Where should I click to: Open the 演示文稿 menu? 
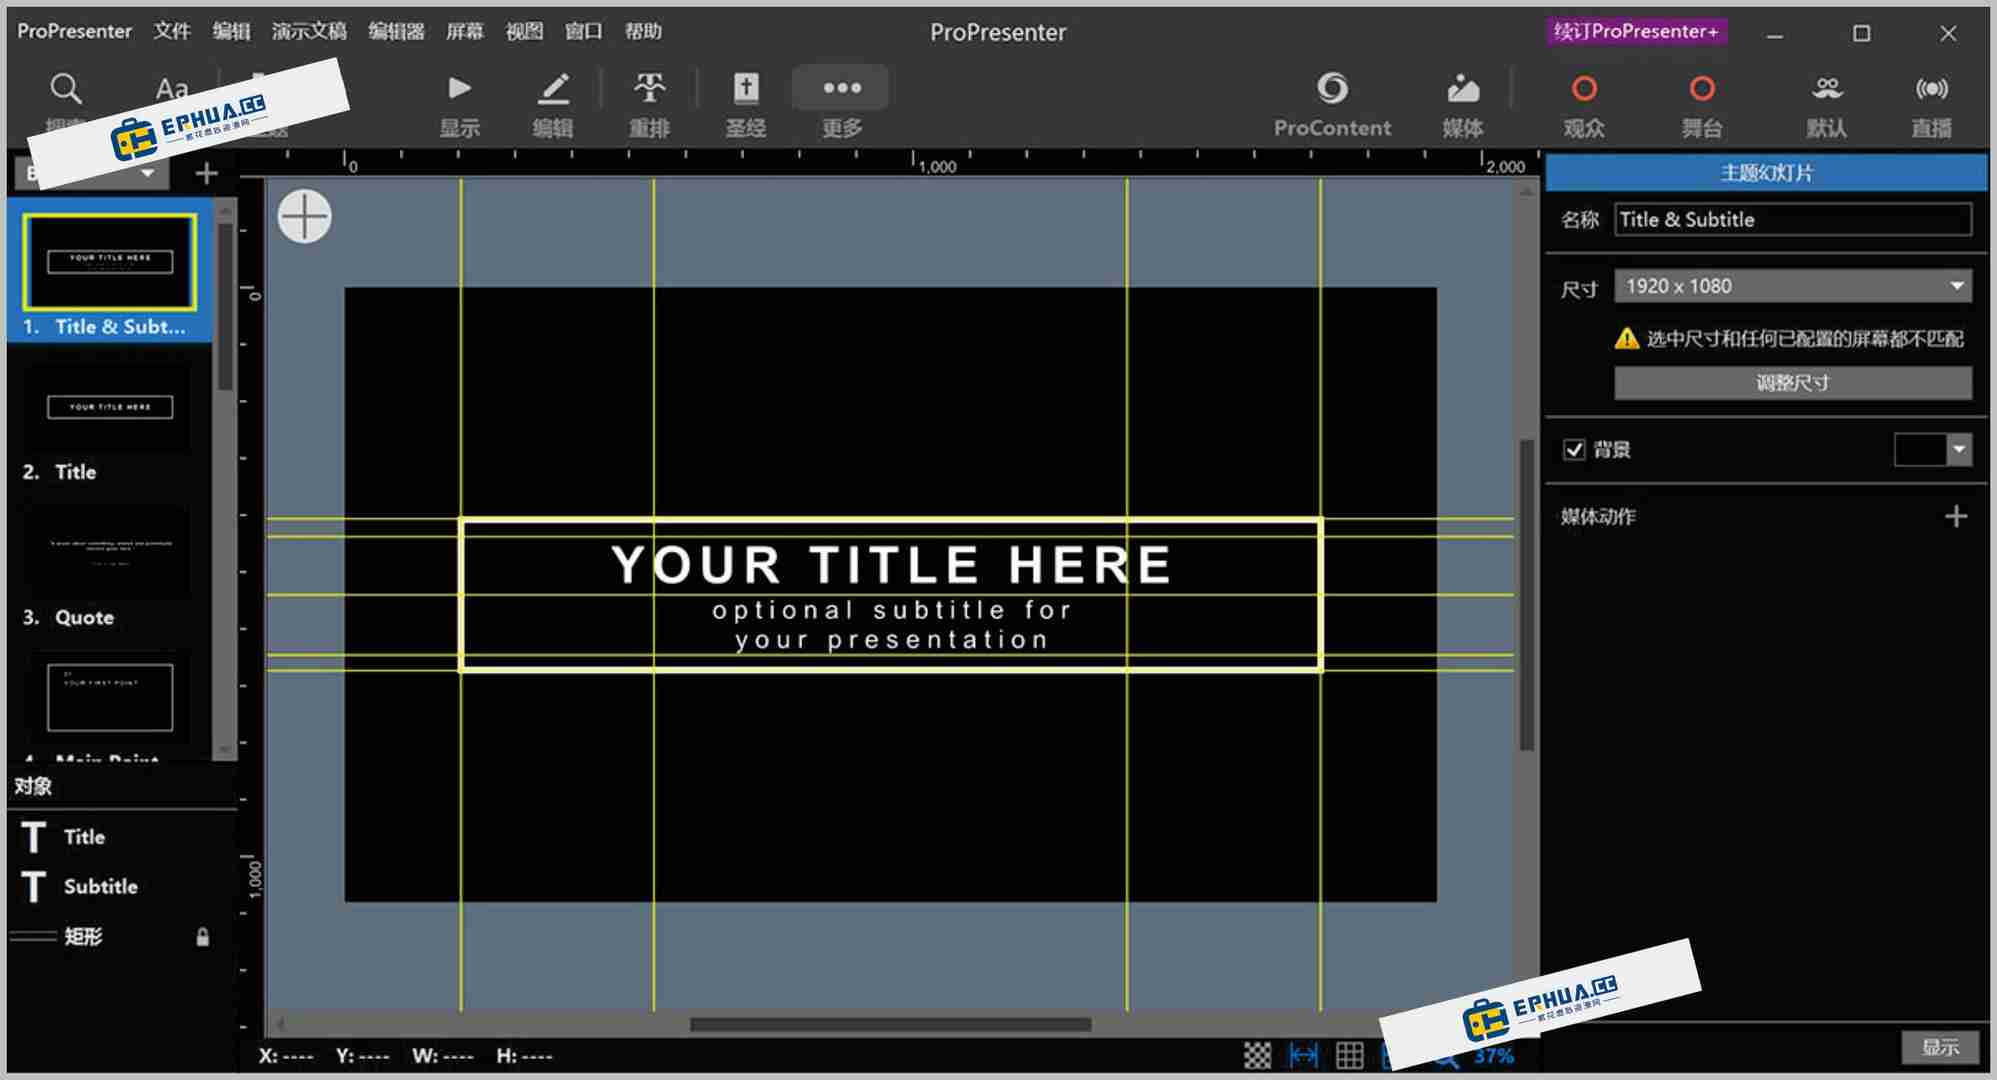309,31
